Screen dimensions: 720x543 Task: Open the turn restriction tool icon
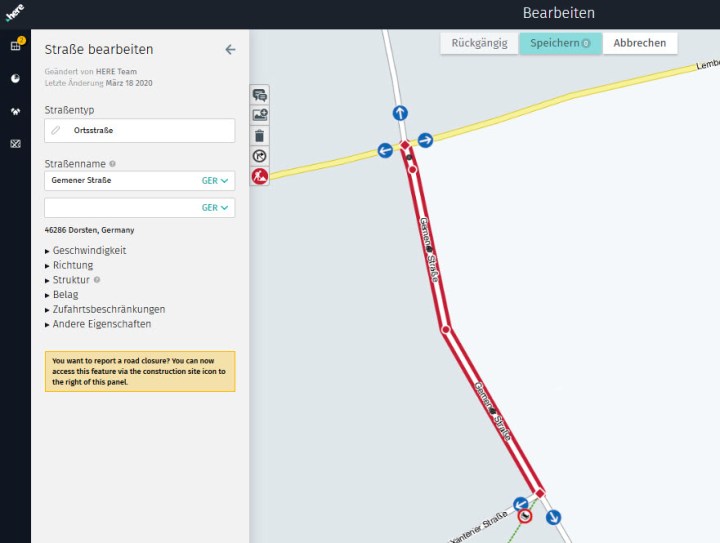tap(260, 156)
